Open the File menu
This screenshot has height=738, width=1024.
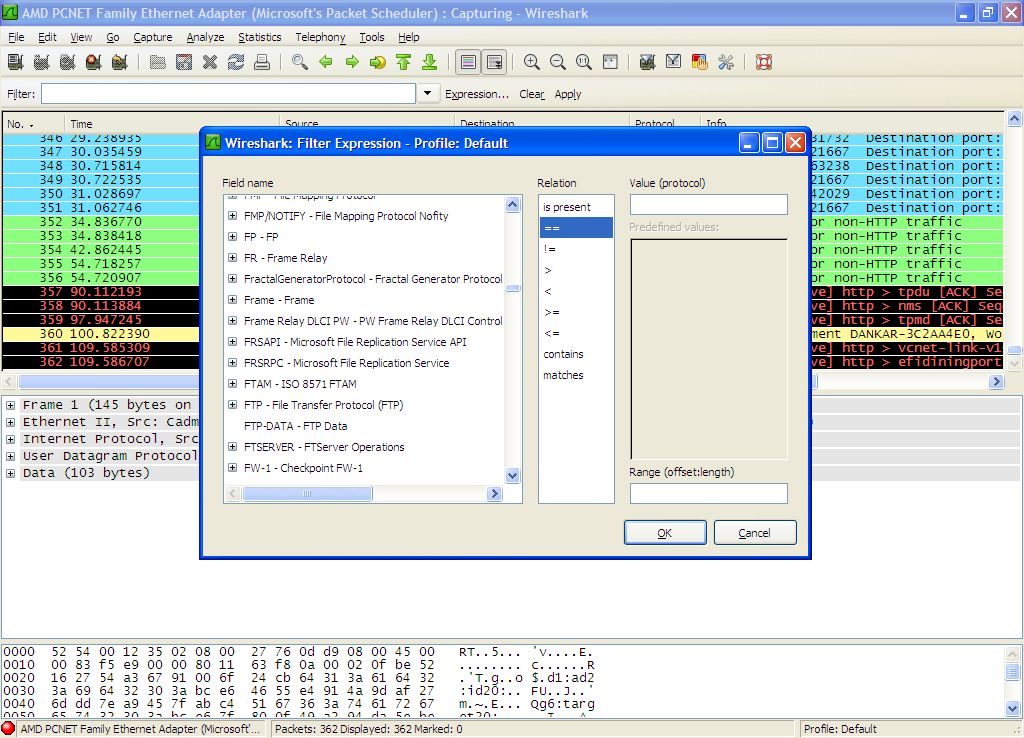coord(16,37)
